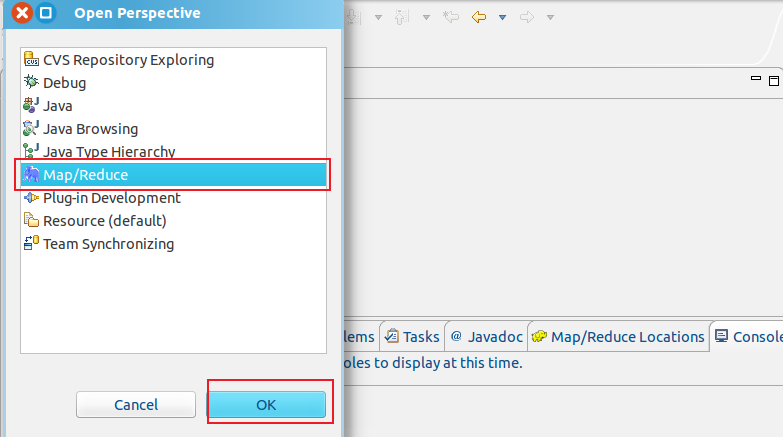This screenshot has width=783, height=437.
Task: Open the Next Annotation dropdown arrow
Action: point(379,17)
